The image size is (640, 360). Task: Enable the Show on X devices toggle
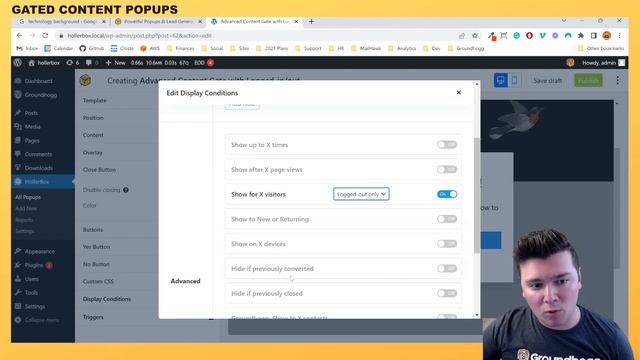447,244
